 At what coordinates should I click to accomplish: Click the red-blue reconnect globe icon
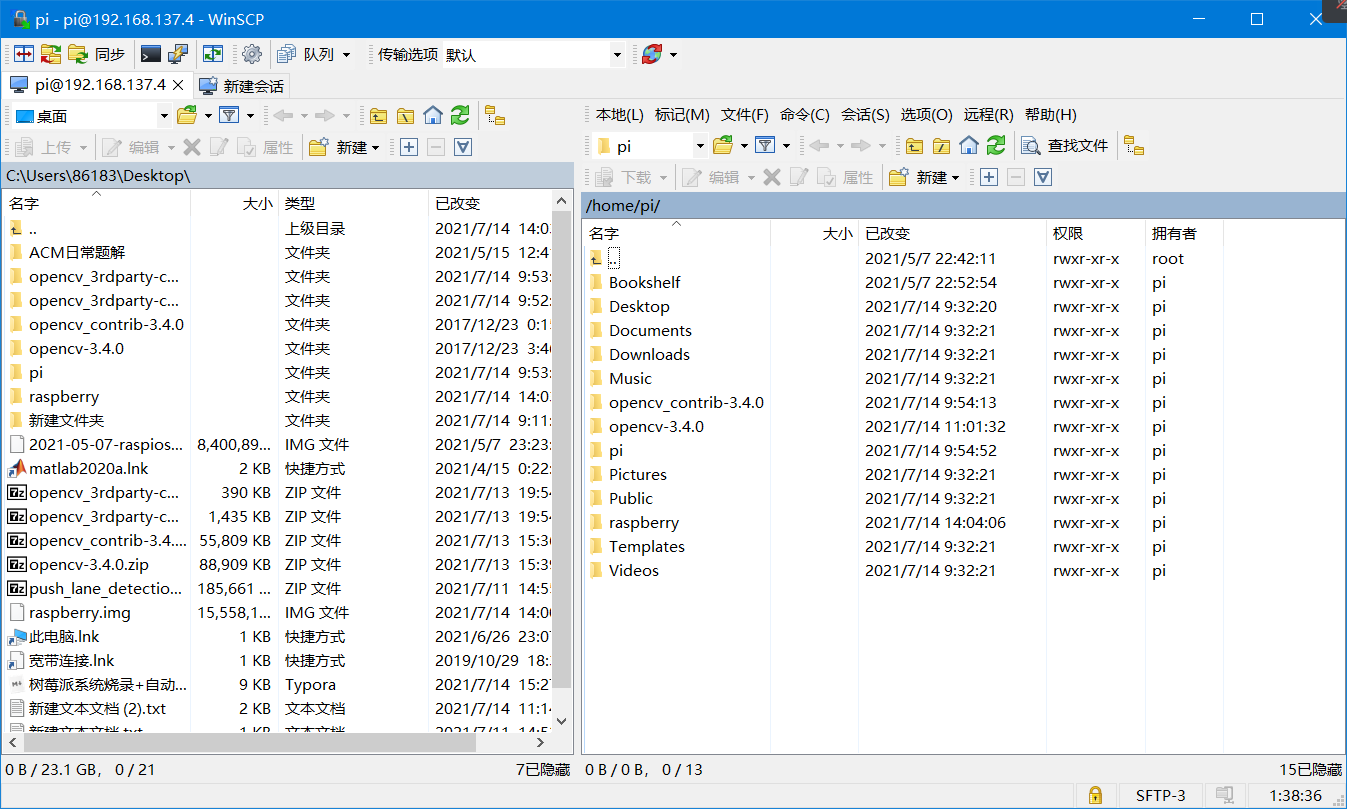coord(652,54)
